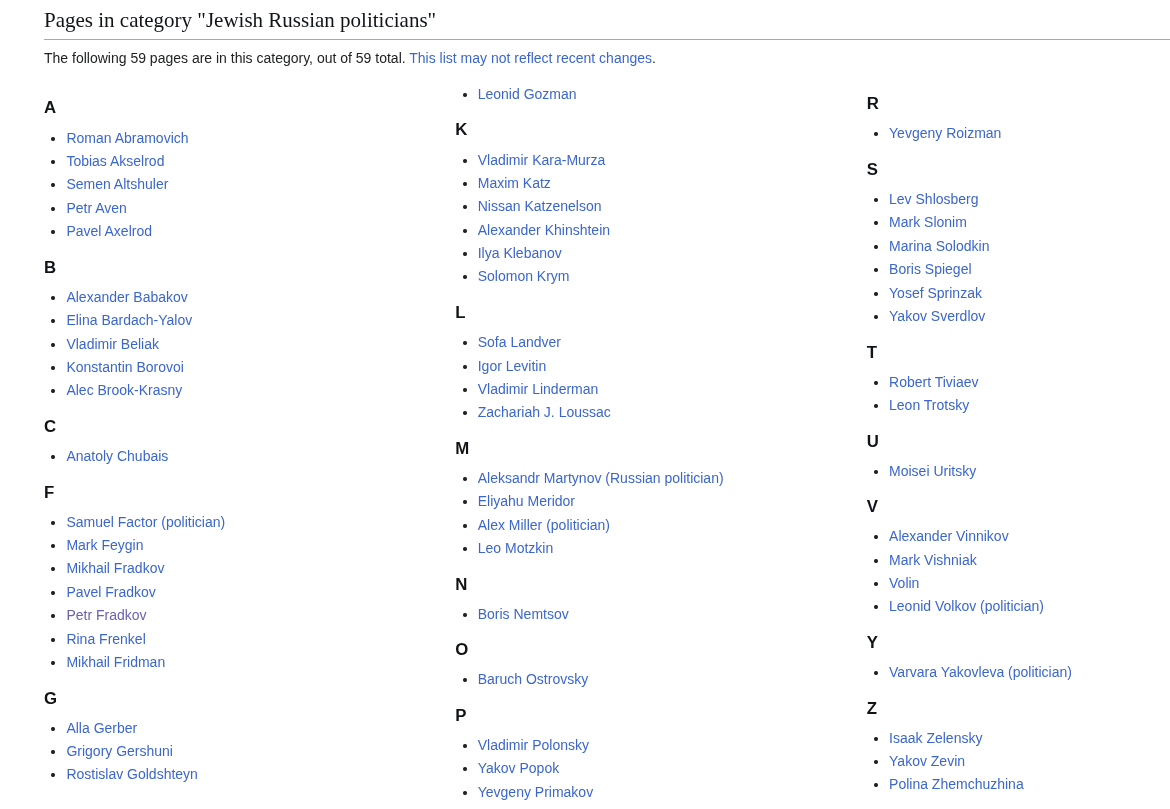Click the Leonid Gozman link
Viewport: 1170px width, 809px height.
(527, 95)
